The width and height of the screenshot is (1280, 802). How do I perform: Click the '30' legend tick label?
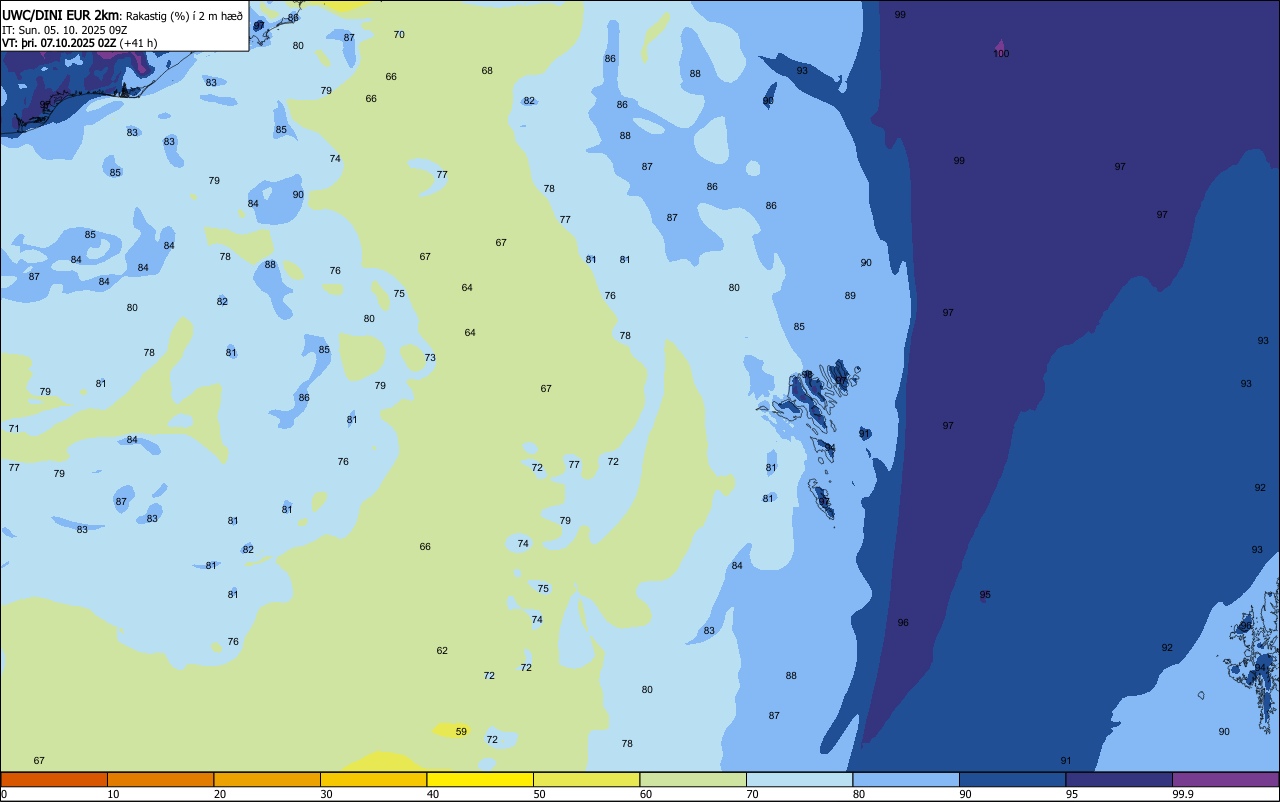pyautogui.click(x=326, y=794)
